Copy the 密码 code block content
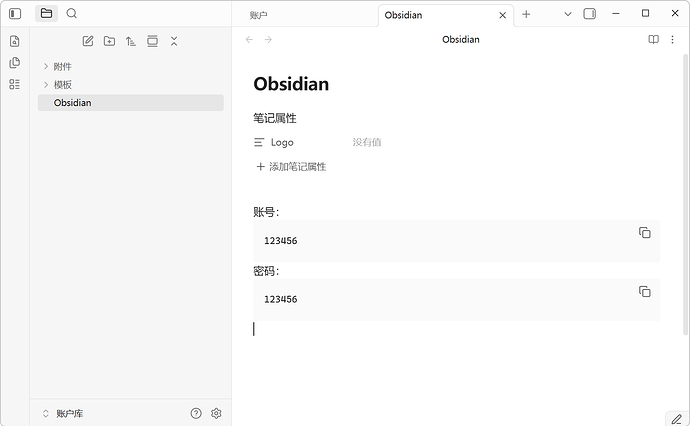This screenshot has height=426, width=690. coord(644,292)
